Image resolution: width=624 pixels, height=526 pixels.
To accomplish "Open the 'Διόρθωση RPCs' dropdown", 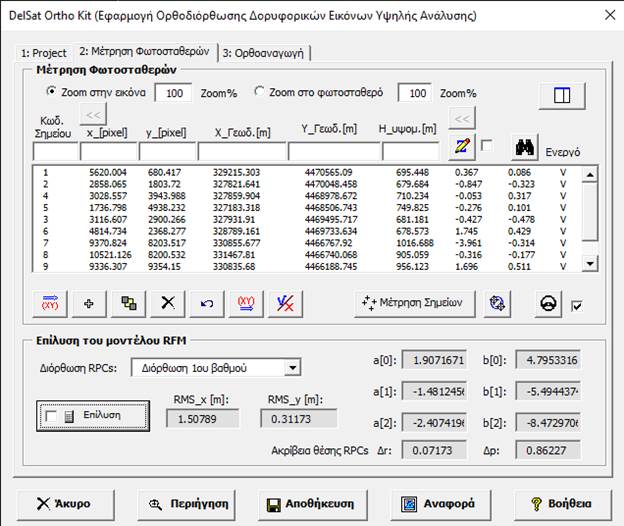I will (293, 367).
